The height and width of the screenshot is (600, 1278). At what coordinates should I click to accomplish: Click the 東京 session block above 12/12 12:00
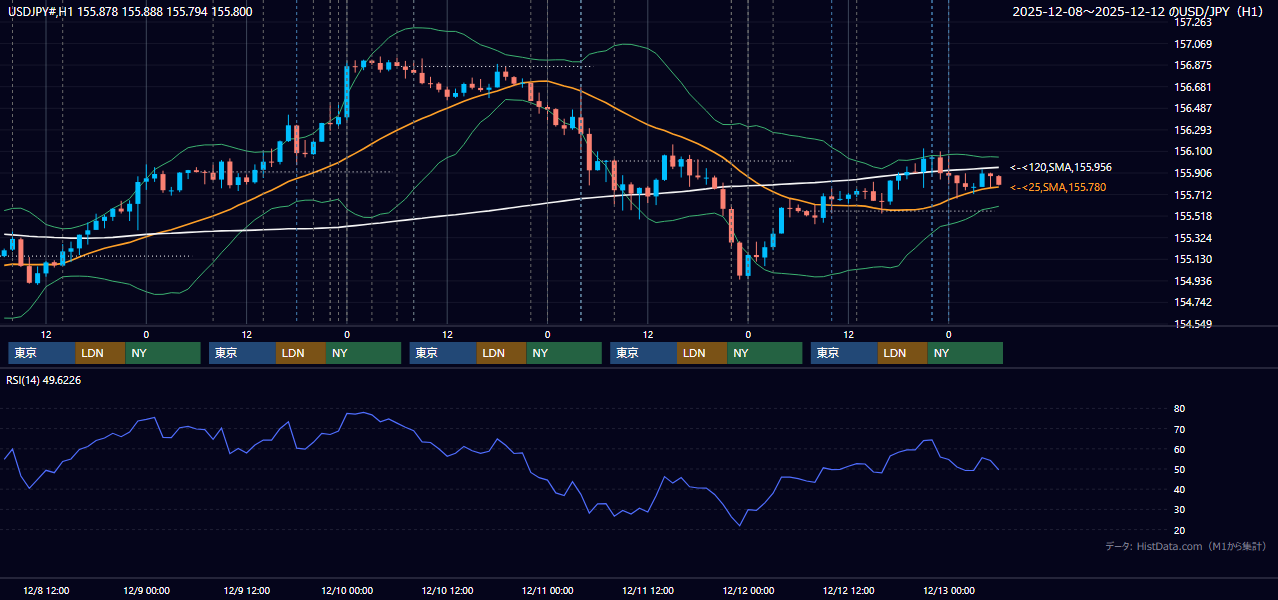click(x=845, y=353)
